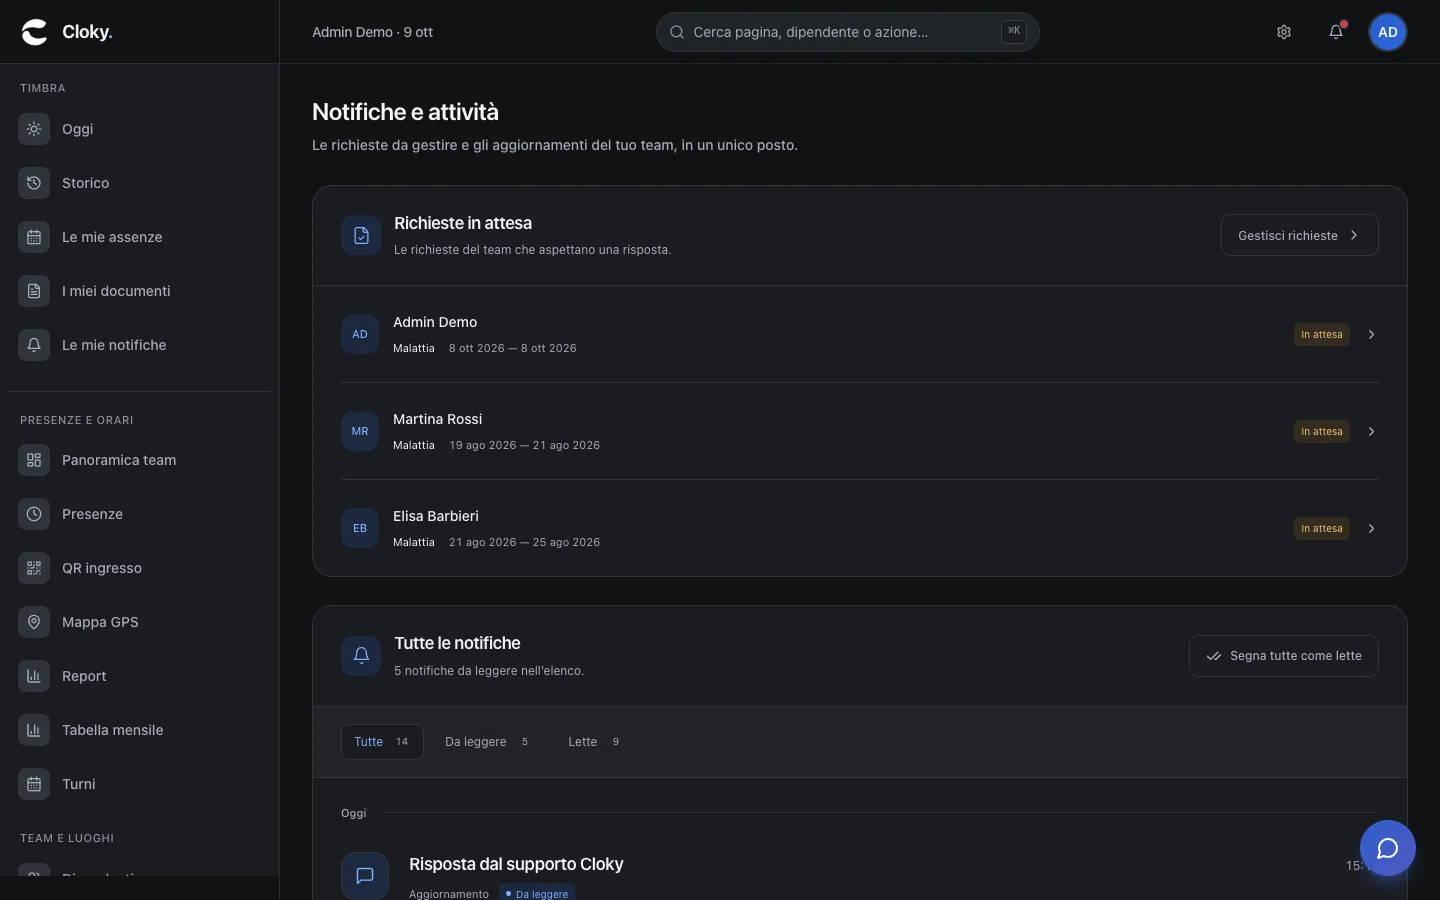
Task: Open the AD user avatar menu
Action: (x=1388, y=32)
